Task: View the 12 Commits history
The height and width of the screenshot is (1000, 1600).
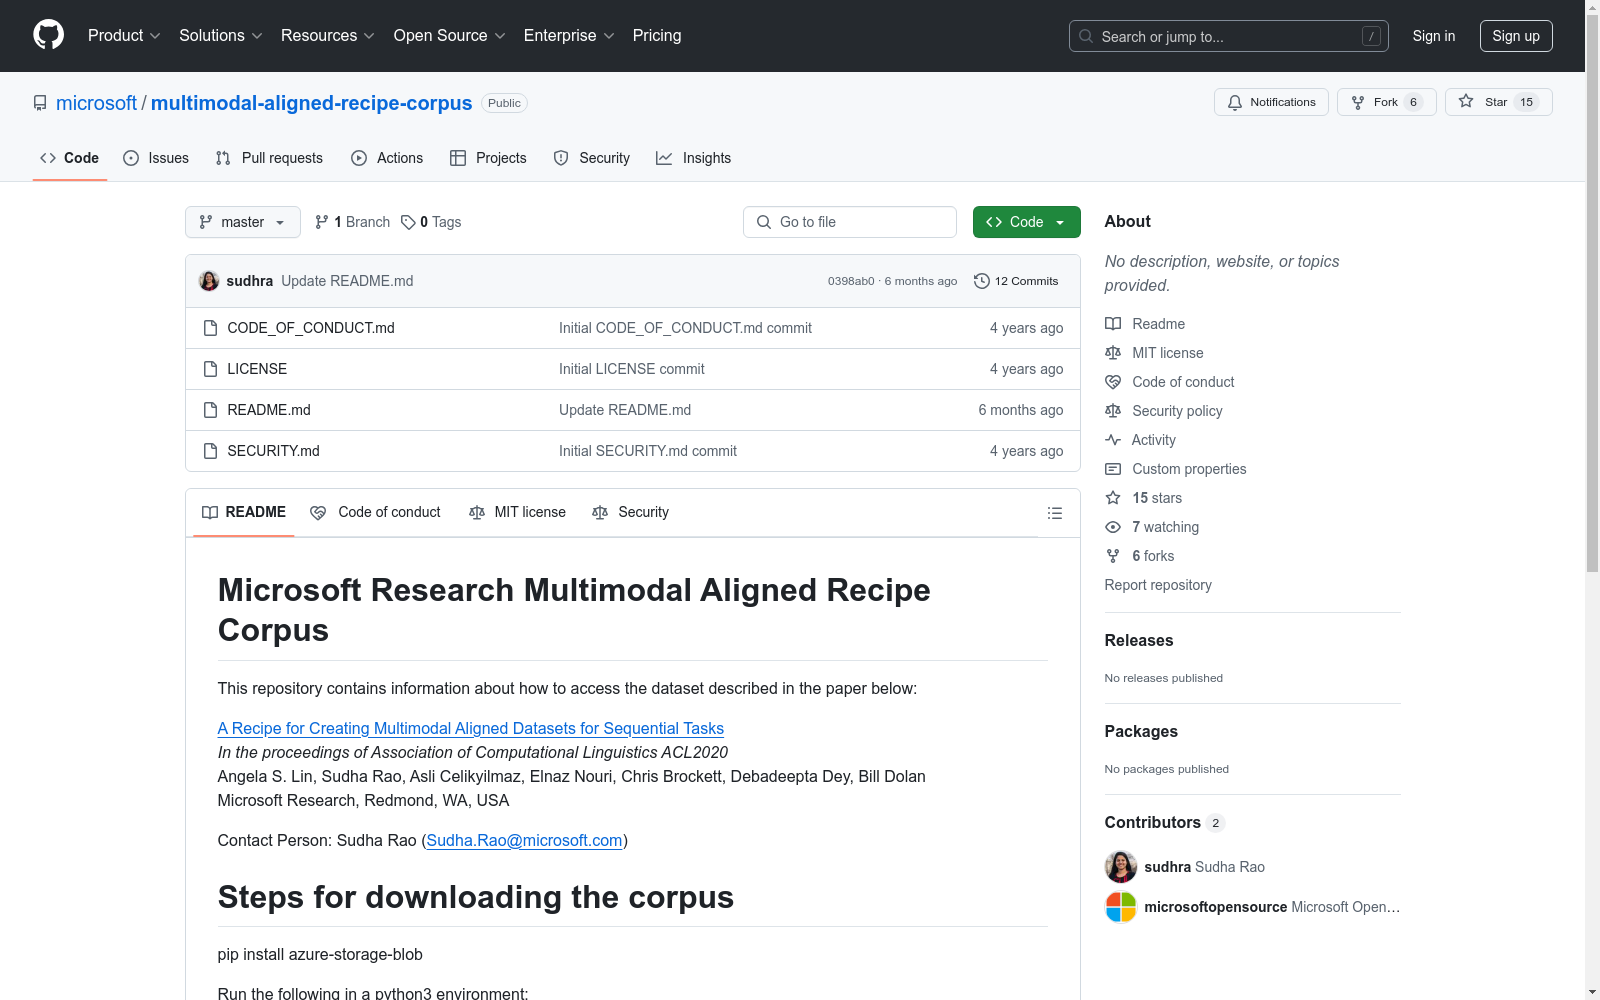Action: 1016,281
